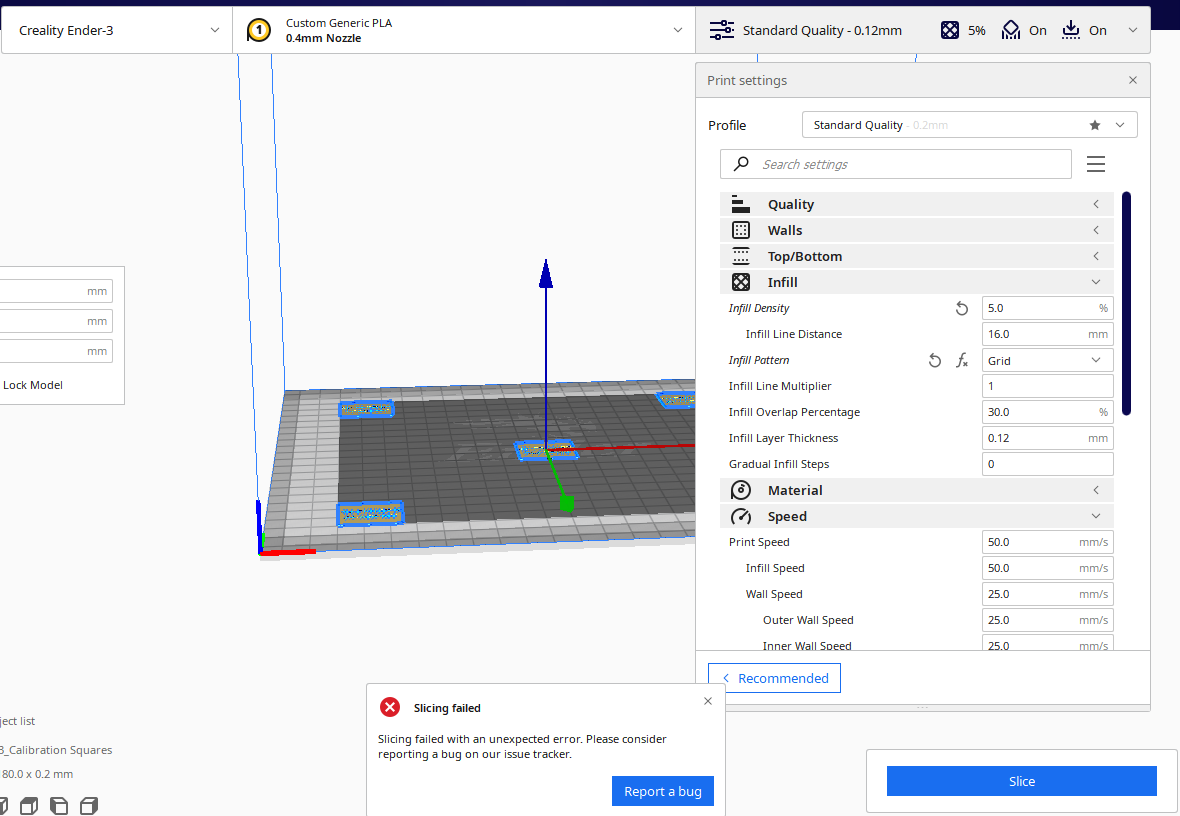Reset the Infill Pattern setting
Viewport: 1180px width, 816px height.
935,361
